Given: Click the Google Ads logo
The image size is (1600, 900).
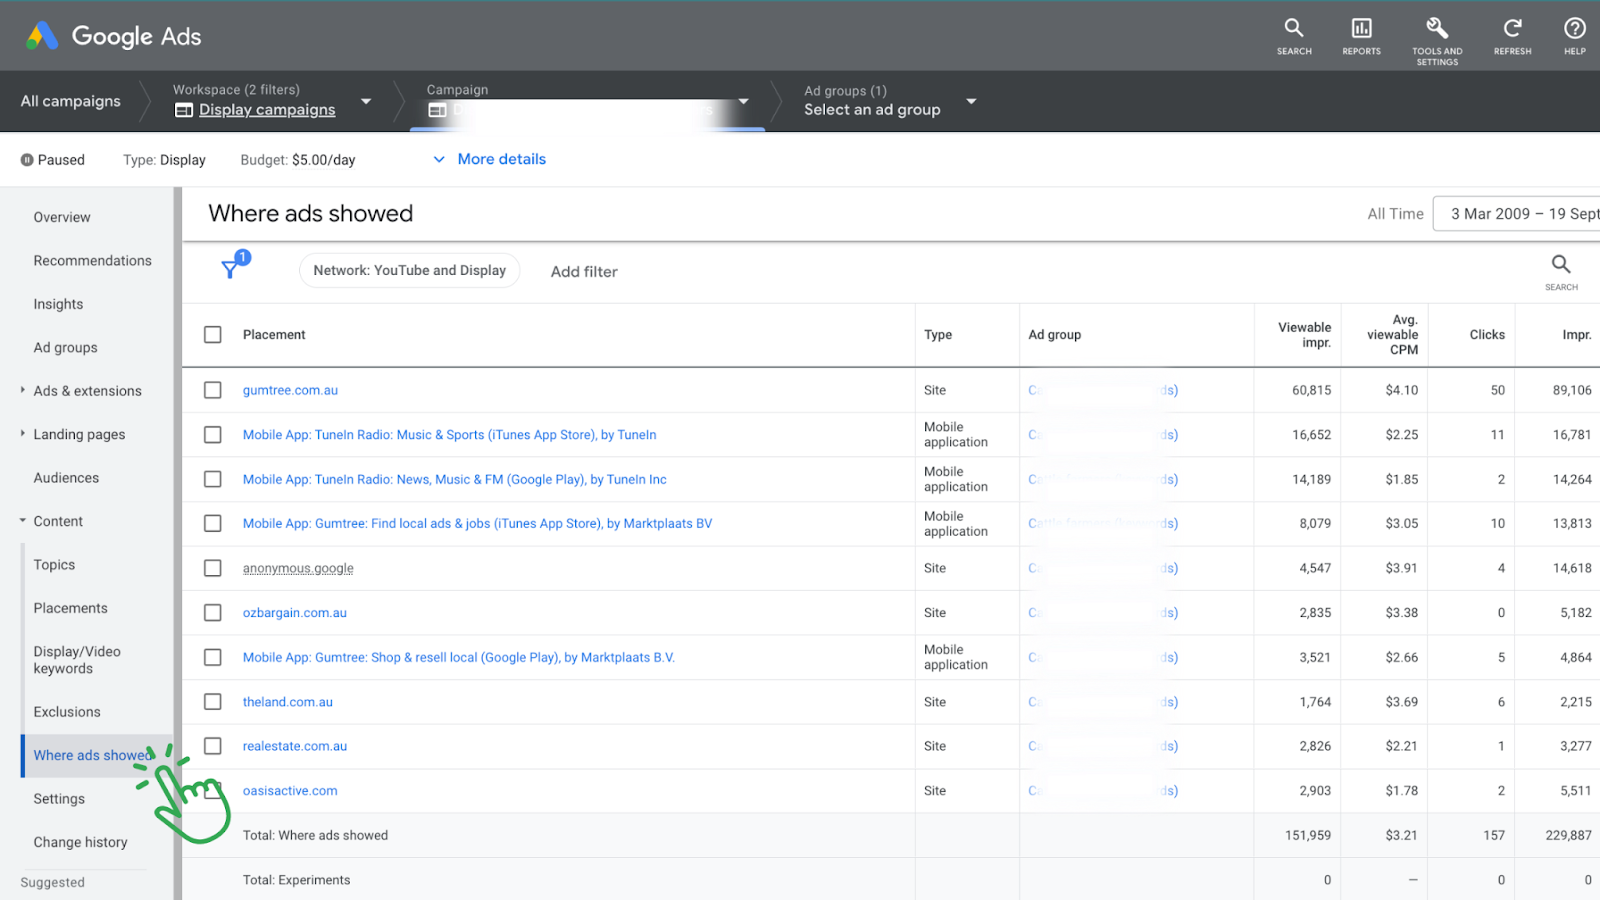Looking at the screenshot, I should (113, 36).
